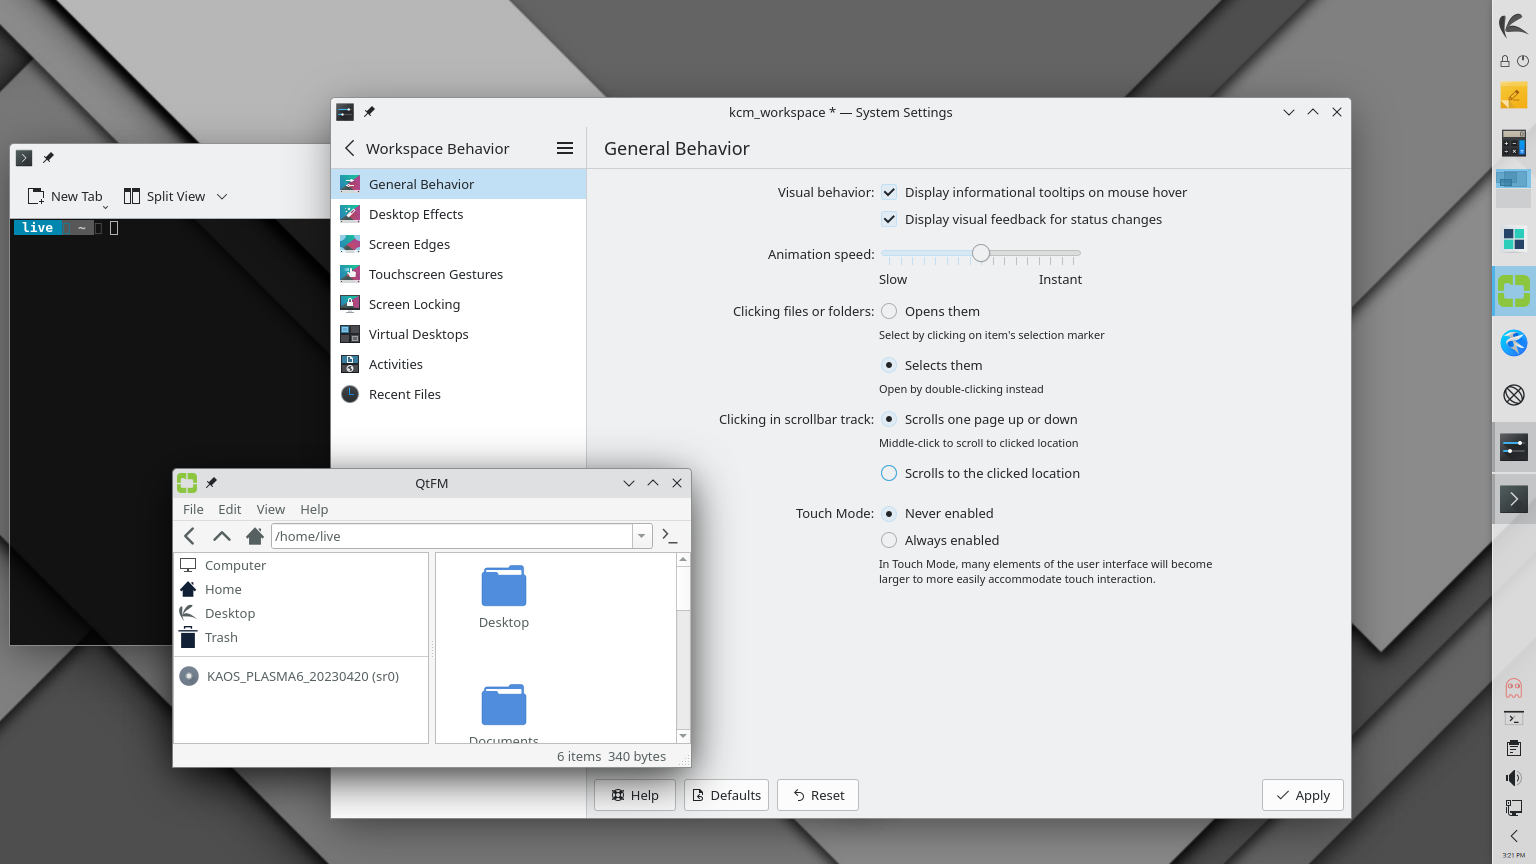Select 'Selects them' radio option
Screen dimensions: 1536x864
pos(889,365)
